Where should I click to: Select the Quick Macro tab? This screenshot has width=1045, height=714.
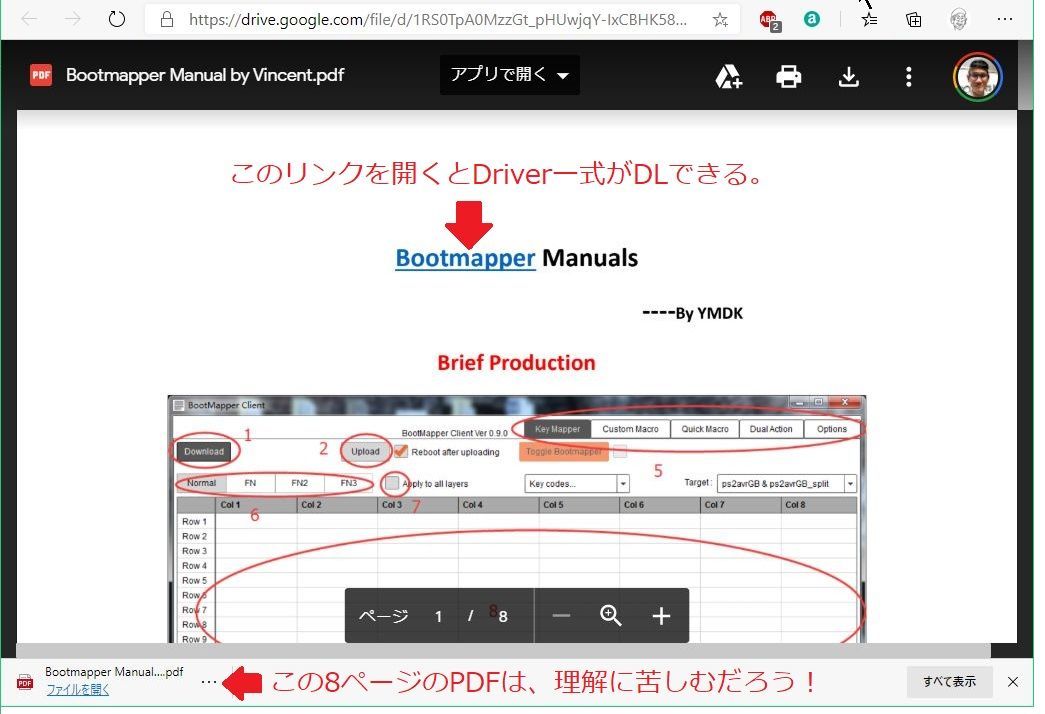[704, 429]
